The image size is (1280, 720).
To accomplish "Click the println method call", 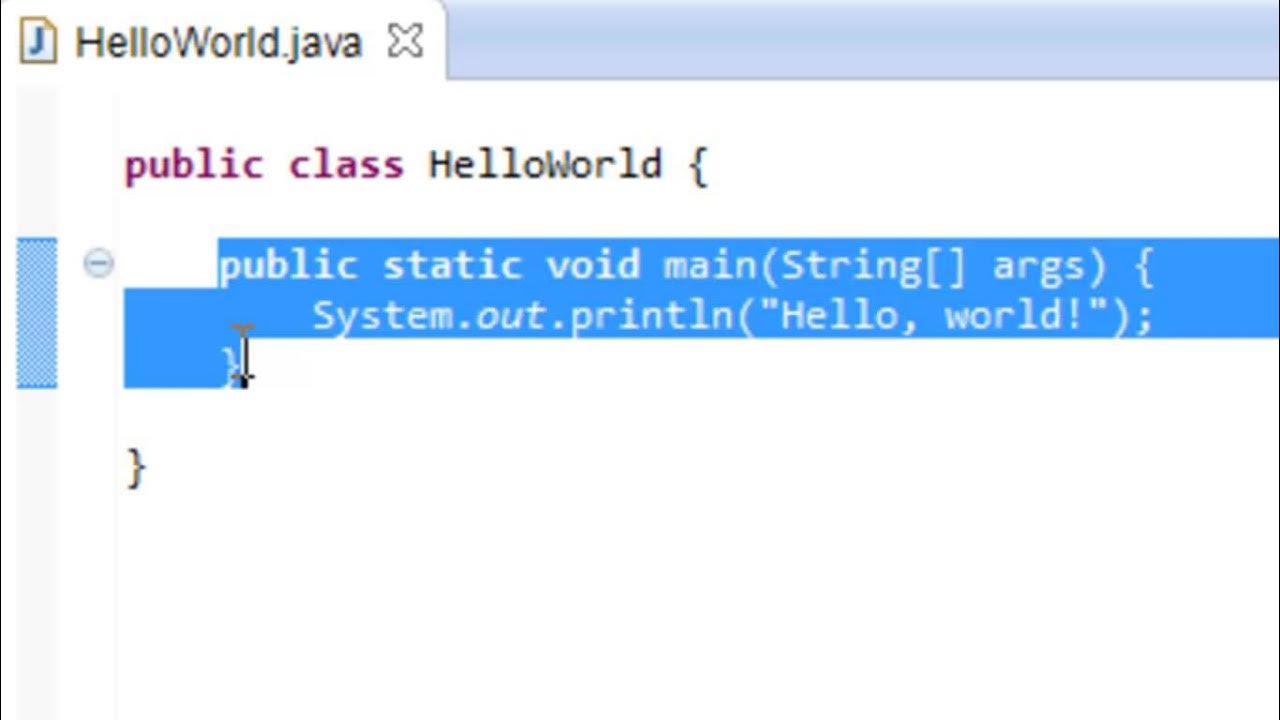I will (651, 317).
